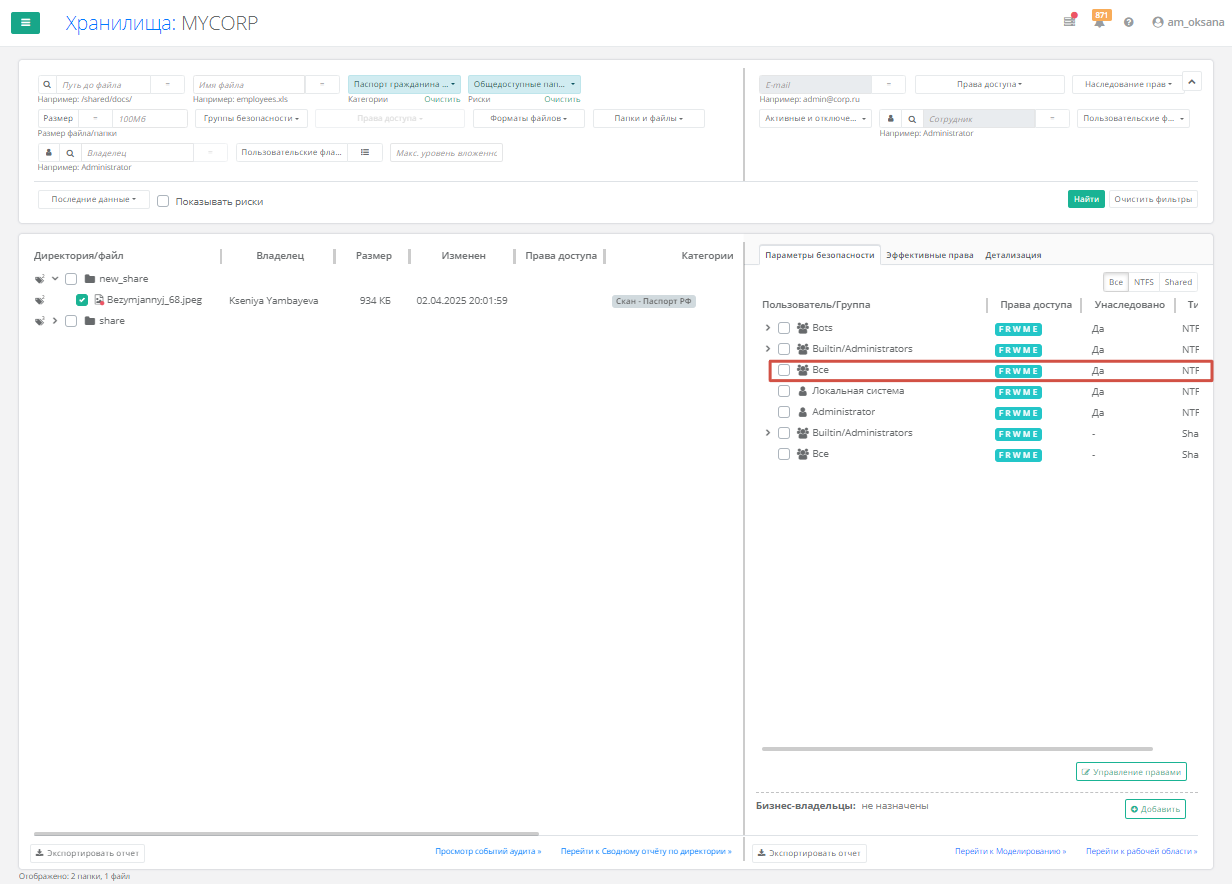
Task: Click the share folder icon
Action: (90, 321)
